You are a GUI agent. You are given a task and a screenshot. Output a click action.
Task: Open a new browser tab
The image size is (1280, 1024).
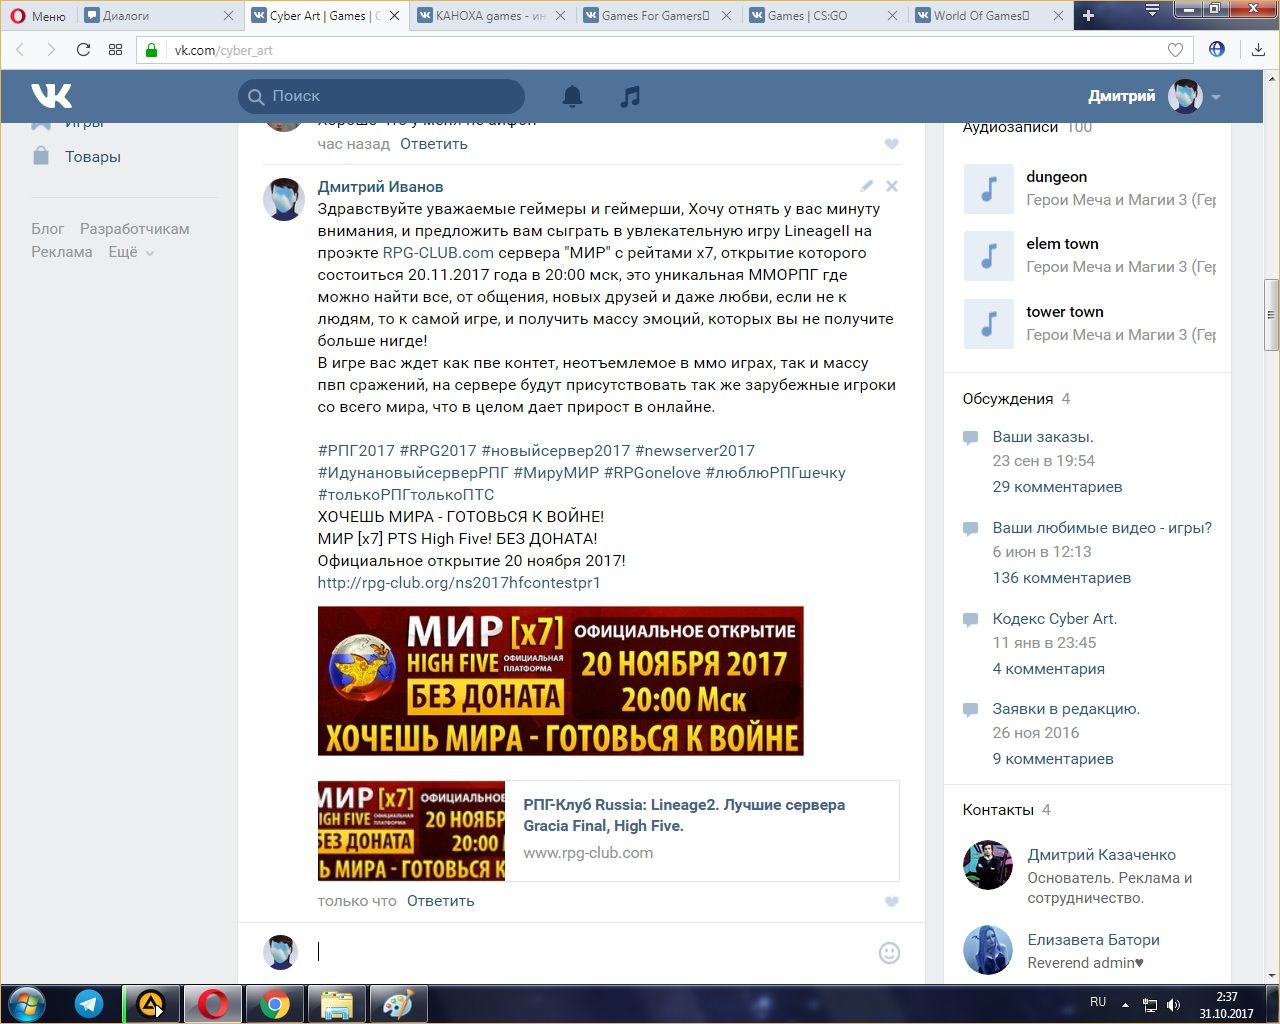click(x=1089, y=16)
